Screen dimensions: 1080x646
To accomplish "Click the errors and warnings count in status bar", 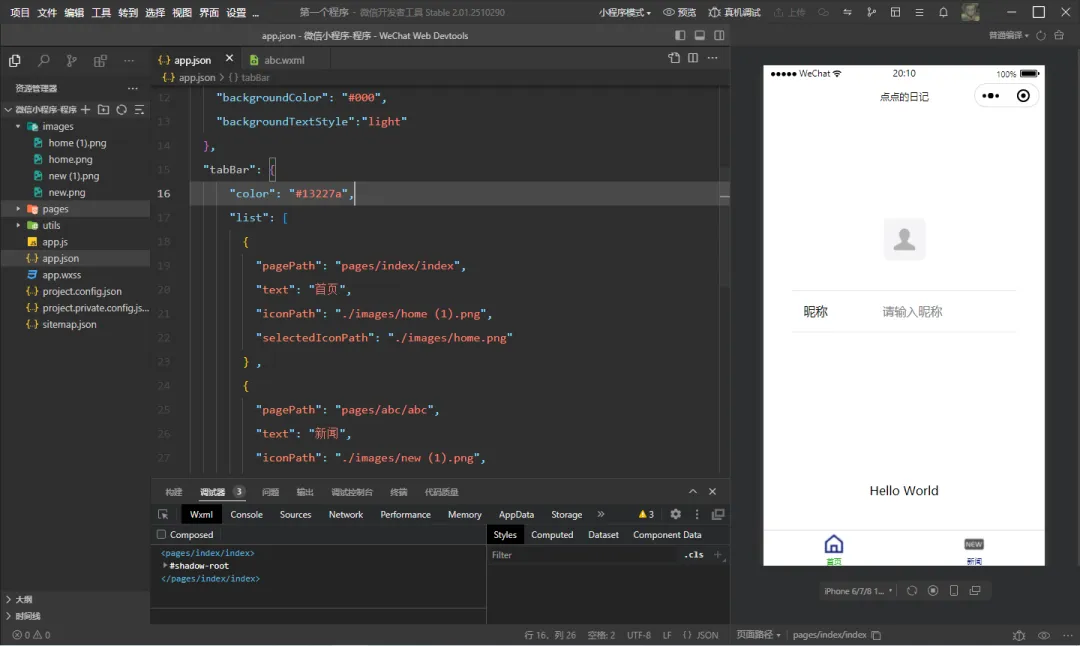I will coord(32,635).
